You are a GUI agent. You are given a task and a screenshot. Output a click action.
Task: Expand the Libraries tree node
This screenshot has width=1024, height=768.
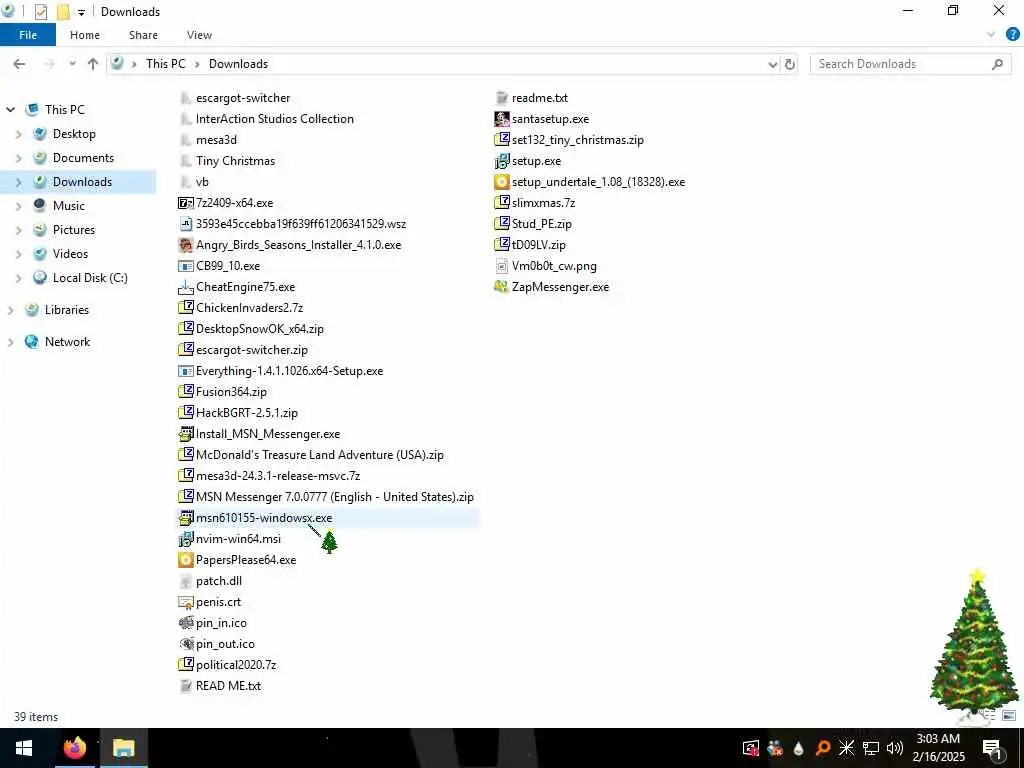pos(10,310)
